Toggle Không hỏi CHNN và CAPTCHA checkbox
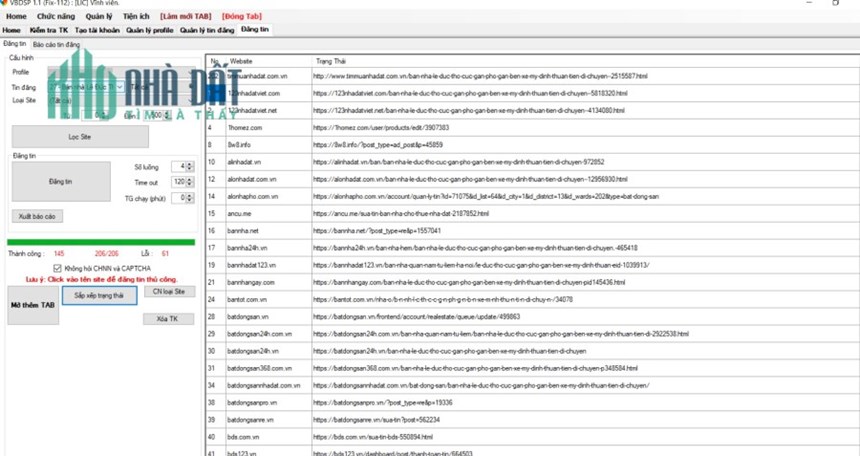The image size is (860, 456). (58, 268)
